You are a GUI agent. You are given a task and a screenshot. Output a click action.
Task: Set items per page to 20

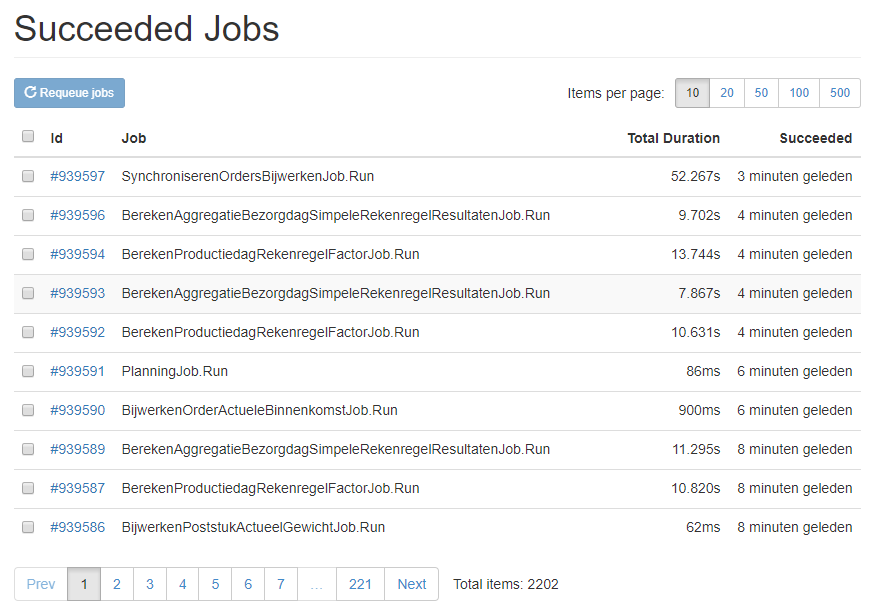click(x=727, y=93)
